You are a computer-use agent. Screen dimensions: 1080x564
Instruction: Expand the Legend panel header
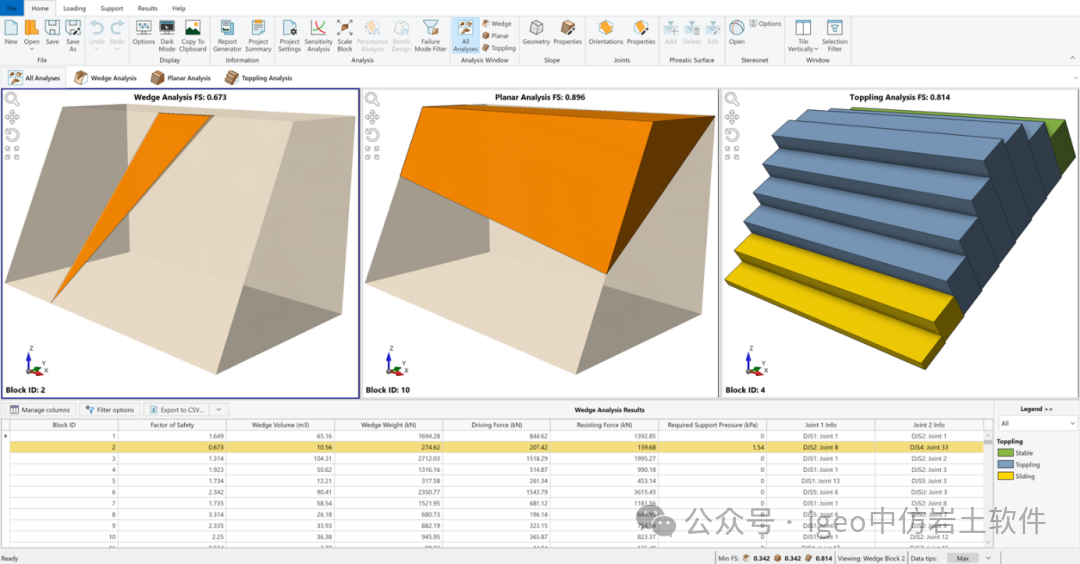(x=1036, y=409)
